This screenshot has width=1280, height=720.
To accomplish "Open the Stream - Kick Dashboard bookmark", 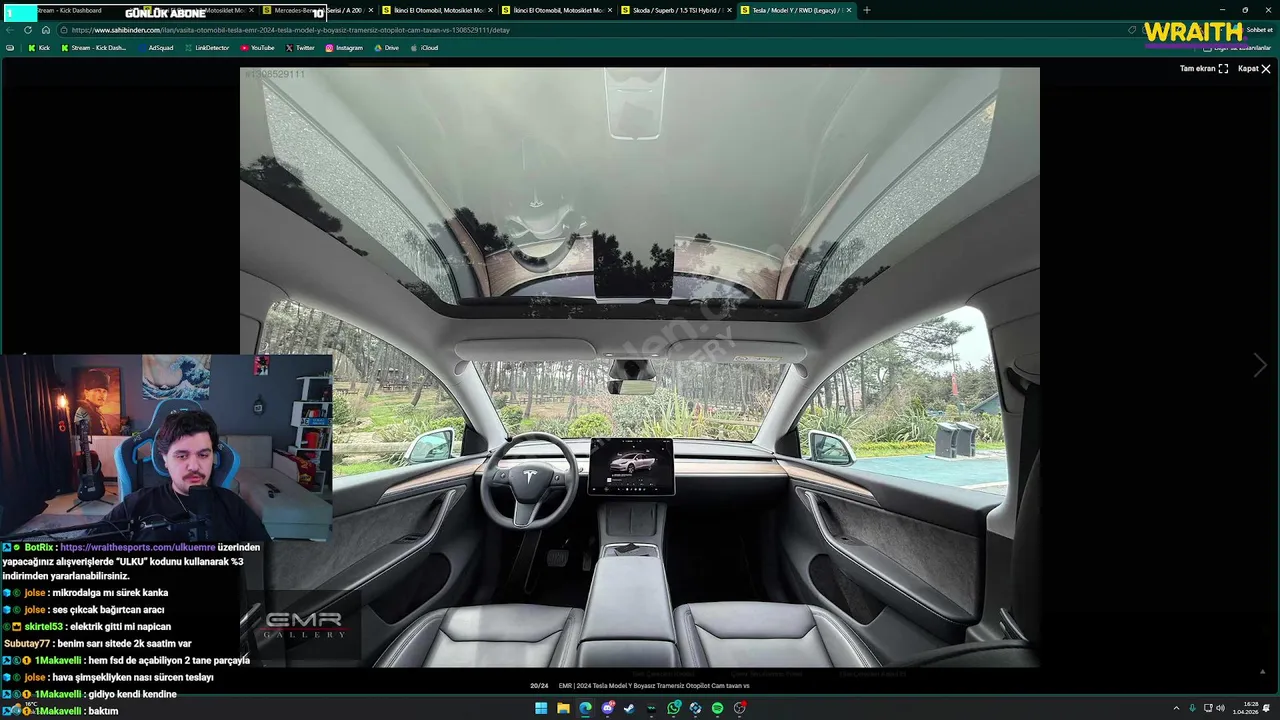I will (x=94, y=48).
